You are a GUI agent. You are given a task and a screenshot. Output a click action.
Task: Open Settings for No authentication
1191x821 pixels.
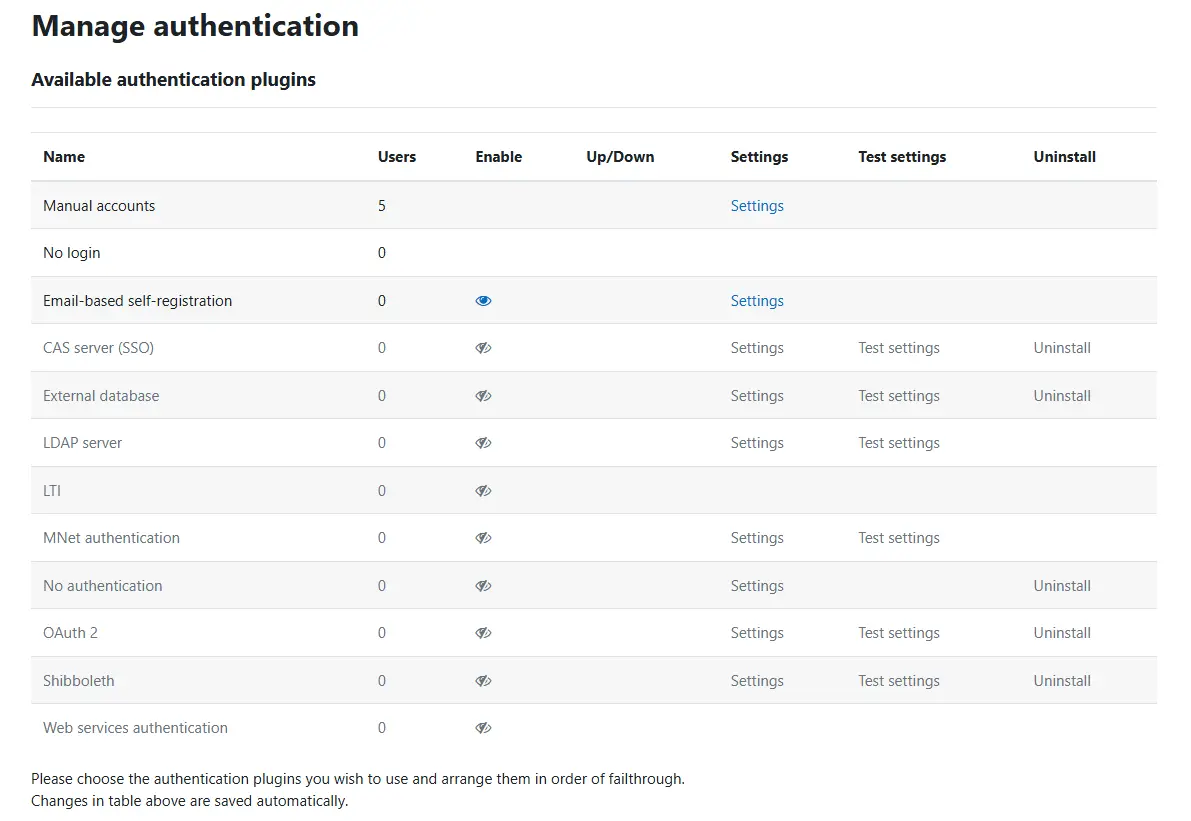tap(757, 586)
